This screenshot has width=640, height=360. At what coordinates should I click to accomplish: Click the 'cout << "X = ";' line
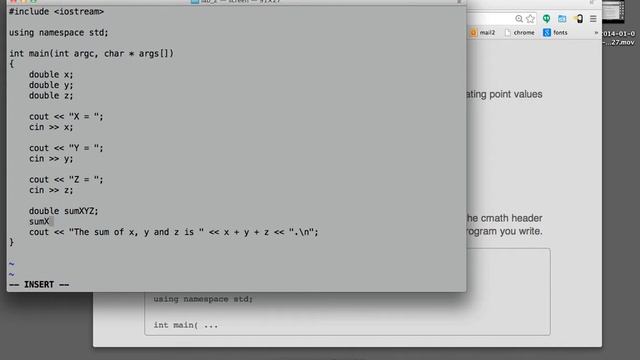point(66,117)
